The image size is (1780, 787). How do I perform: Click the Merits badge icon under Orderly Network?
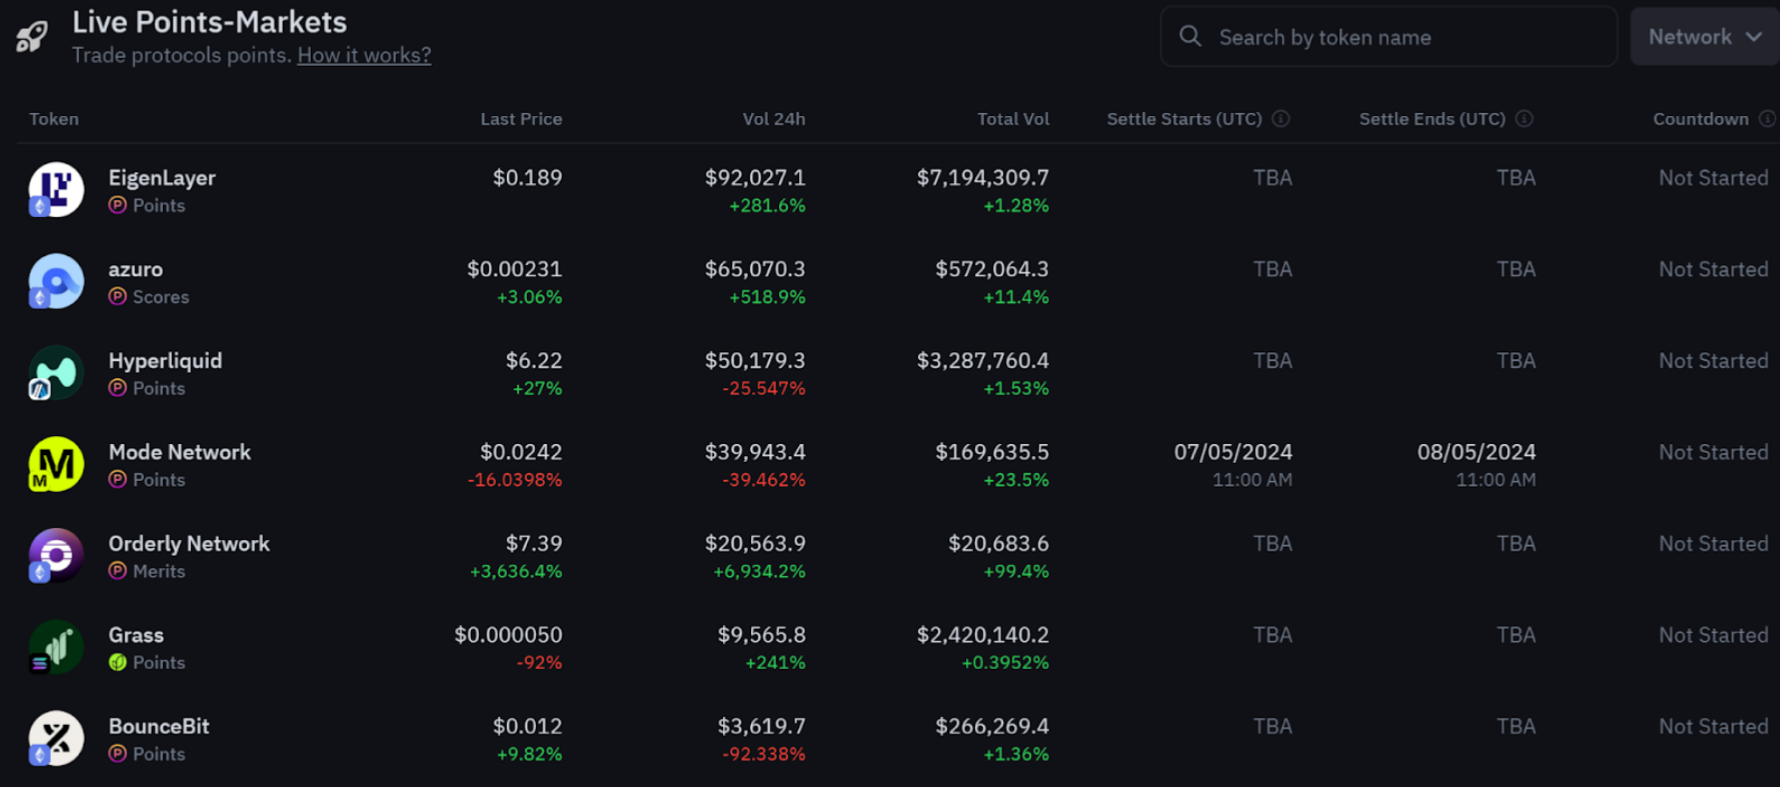pos(117,571)
